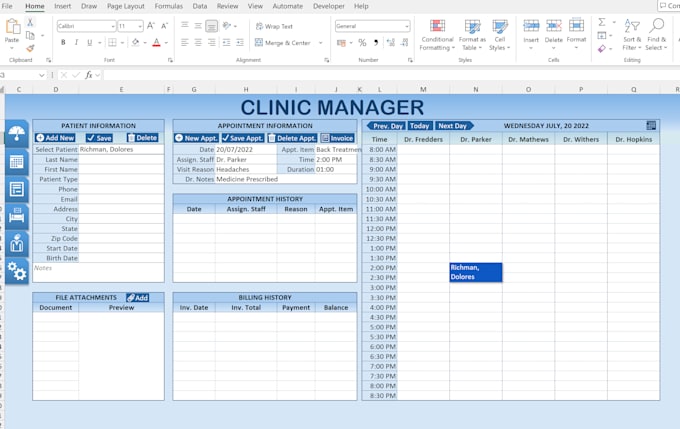Open Cell Styles gallery
Viewport: 680px width, 429px height.
[x=500, y=35]
